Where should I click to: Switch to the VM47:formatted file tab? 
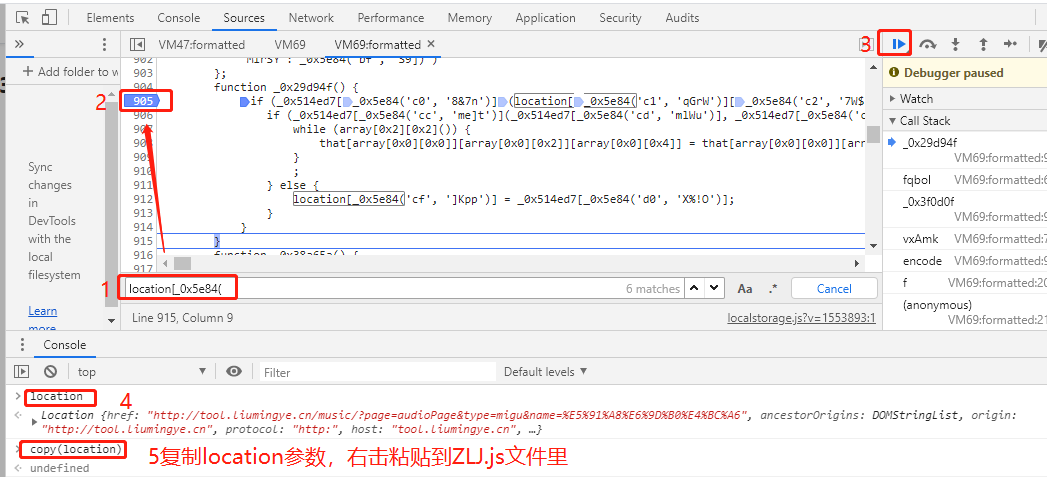tap(202, 45)
